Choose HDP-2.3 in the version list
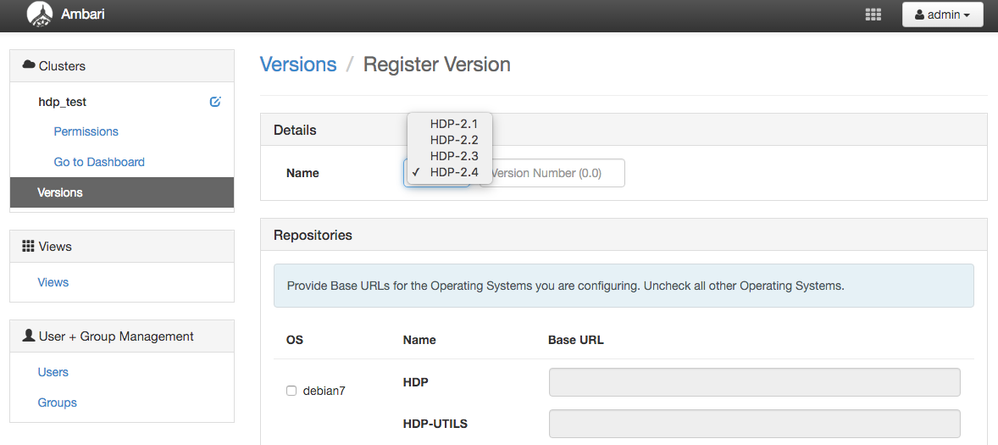The image size is (998, 445). click(x=454, y=156)
